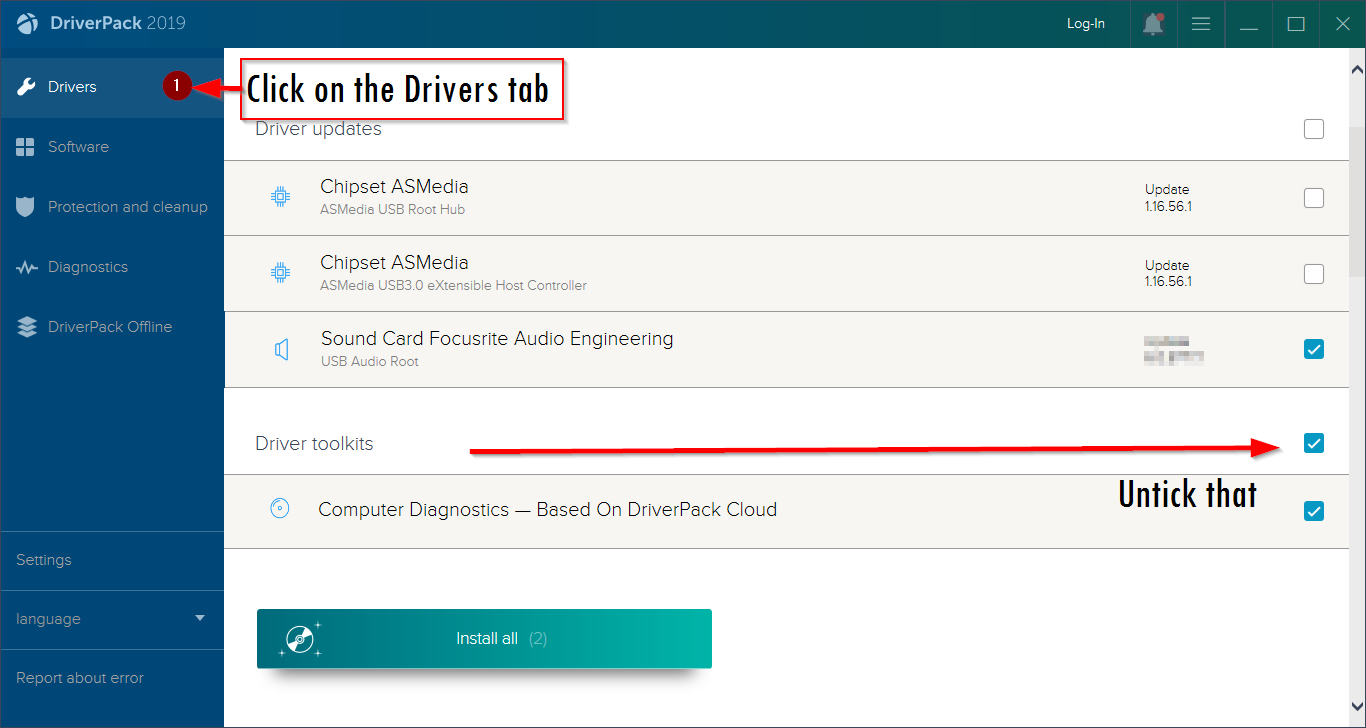This screenshot has height=728, width=1366.
Task: Click the Software grid icon
Action: (27, 146)
